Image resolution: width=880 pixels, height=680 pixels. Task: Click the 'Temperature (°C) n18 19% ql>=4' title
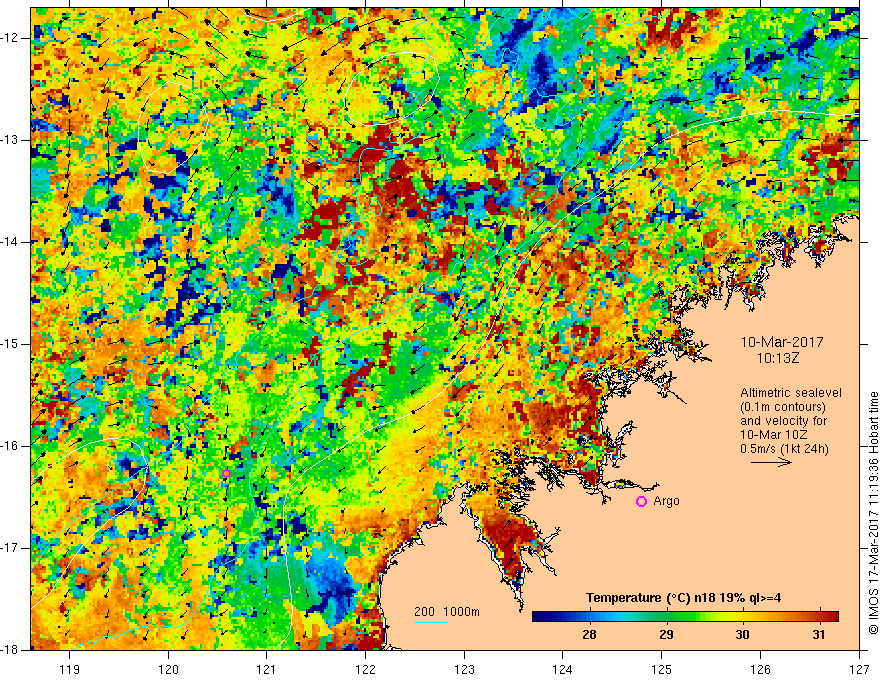tap(684, 598)
